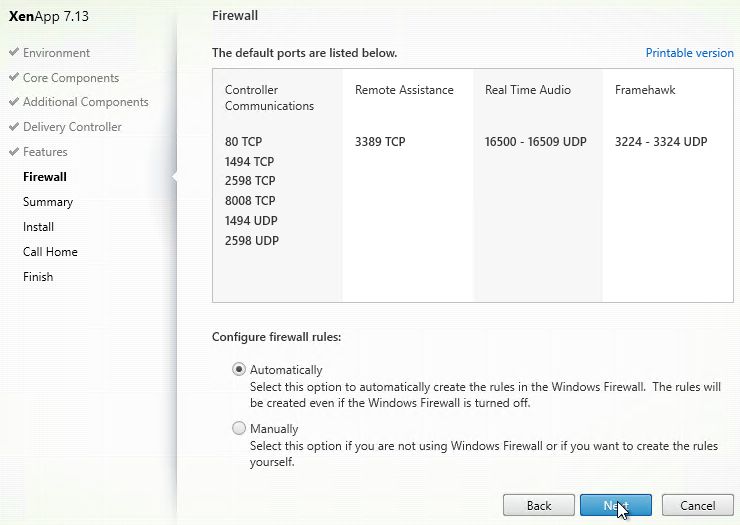Image resolution: width=740 pixels, height=525 pixels.
Task: Click the 1494 TCP port entry
Action: point(249,161)
